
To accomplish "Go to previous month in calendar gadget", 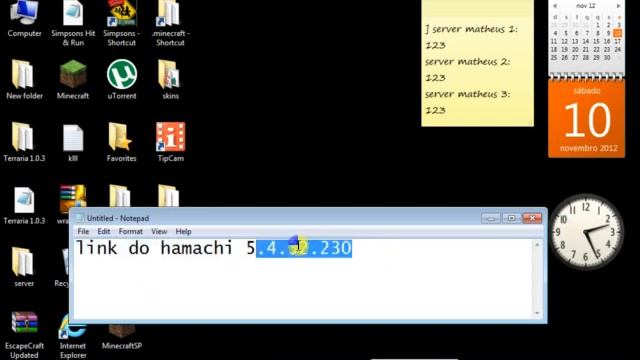I will click(x=555, y=6).
